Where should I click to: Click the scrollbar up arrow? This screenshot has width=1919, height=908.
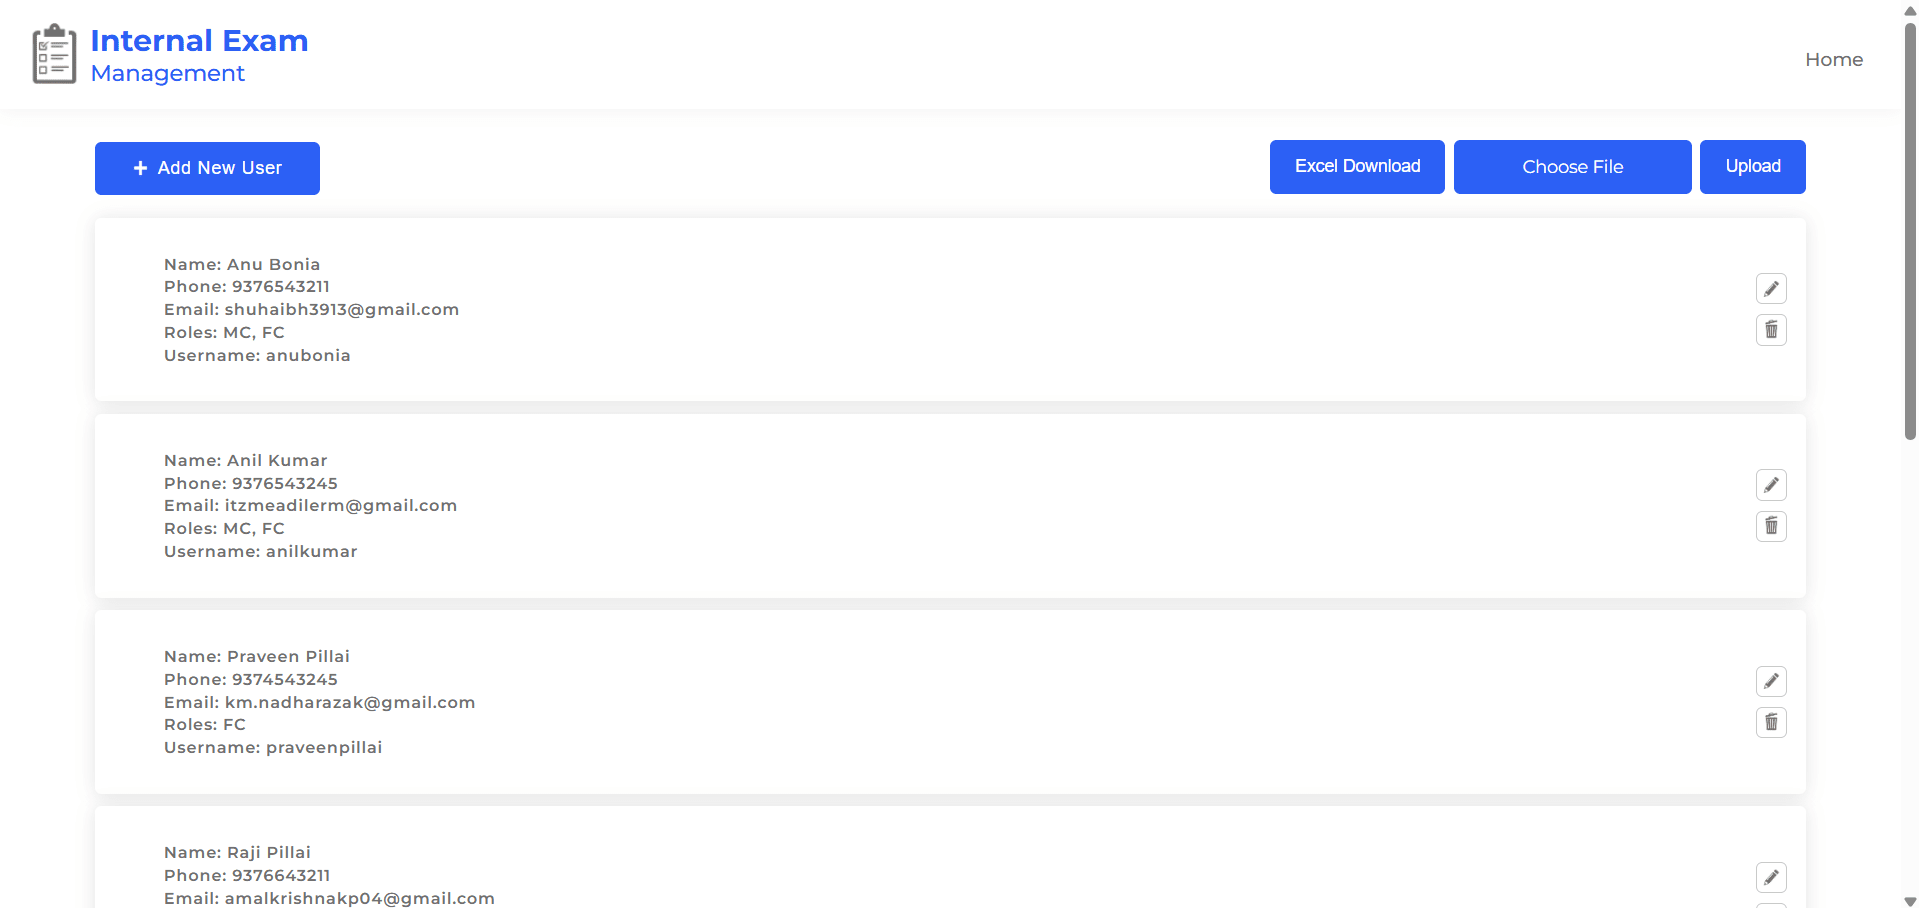[1910, 9]
